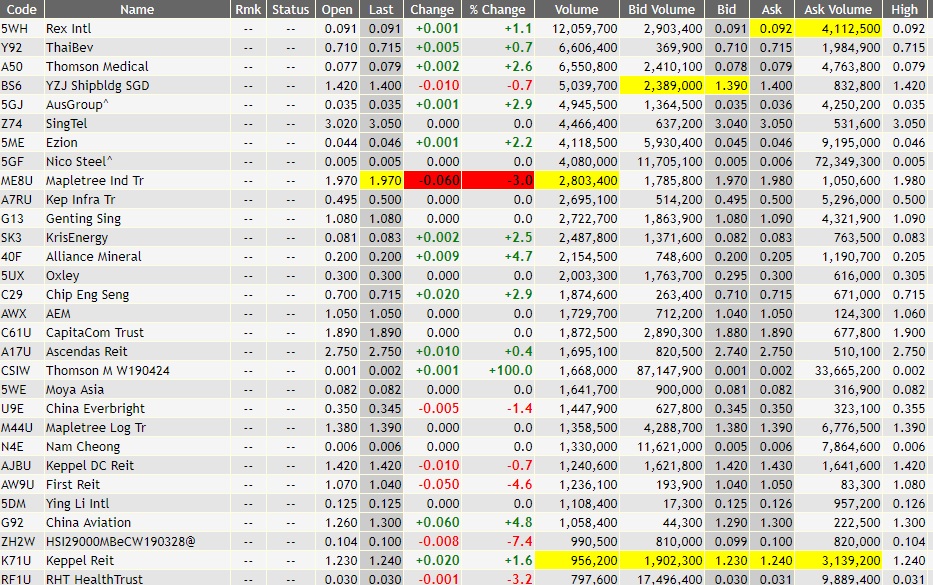Select Alliance Mineral stock name
This screenshot has height=585, width=933.
point(93,256)
